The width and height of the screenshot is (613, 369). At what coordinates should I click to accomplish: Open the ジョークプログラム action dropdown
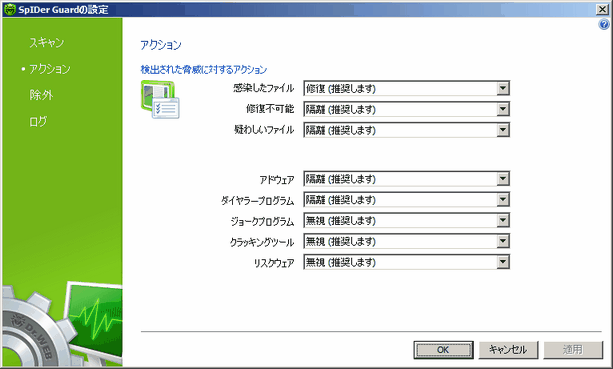[x=407, y=220]
